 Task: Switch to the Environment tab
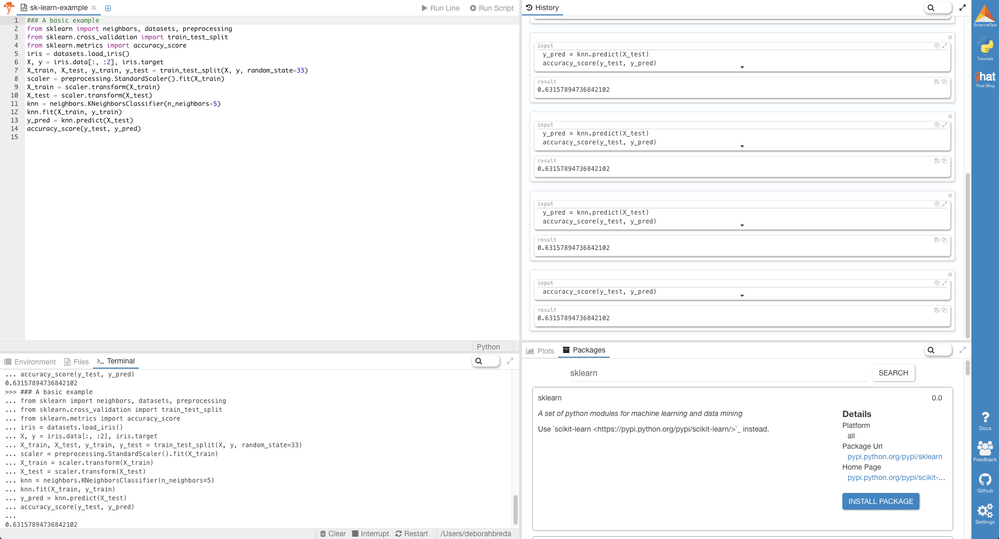click(x=30, y=361)
